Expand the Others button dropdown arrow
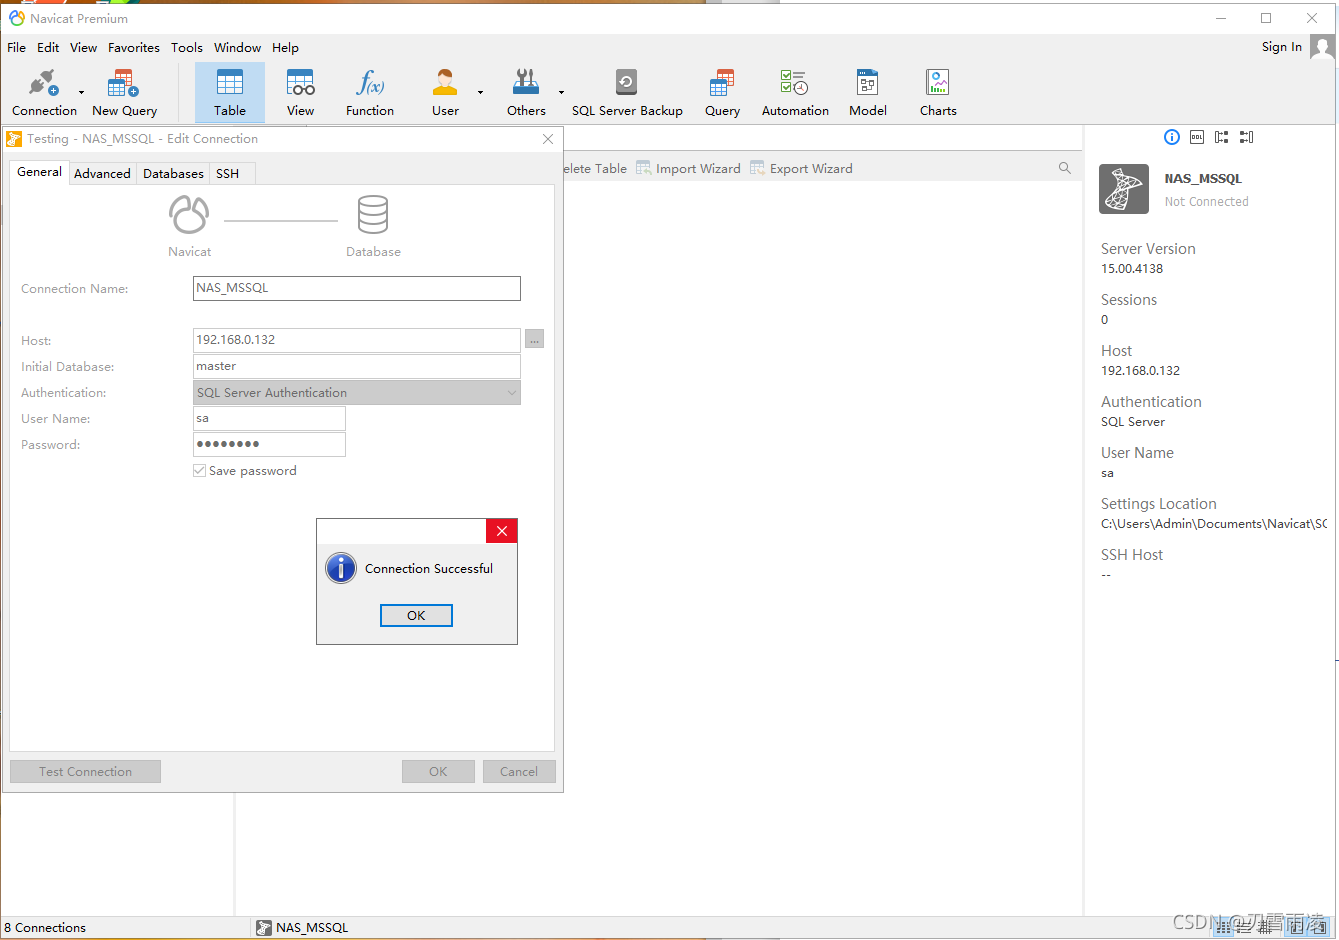 tap(561, 92)
